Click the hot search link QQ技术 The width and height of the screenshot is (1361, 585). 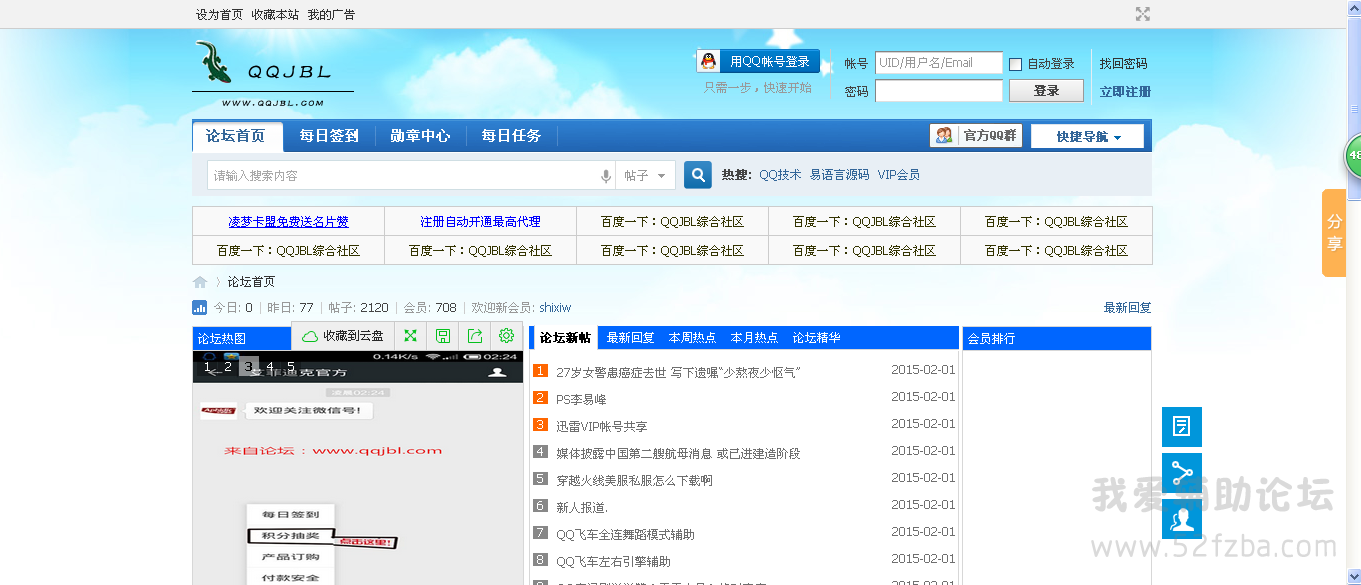point(780,175)
